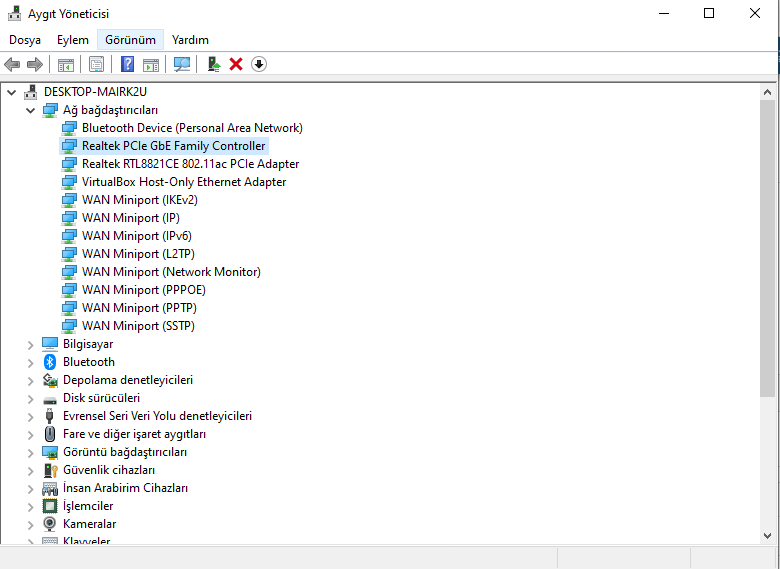Screen dimensions: 780x569
Task: Click the İşlemciler processor icon
Action: click(50, 506)
